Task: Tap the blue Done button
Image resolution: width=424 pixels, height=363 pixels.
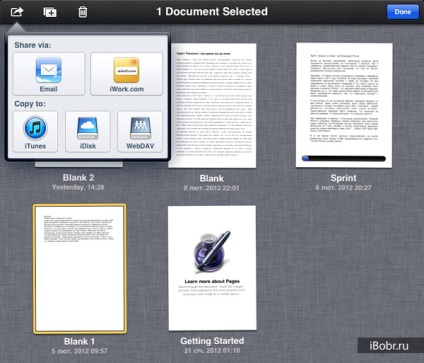Action: (x=403, y=12)
